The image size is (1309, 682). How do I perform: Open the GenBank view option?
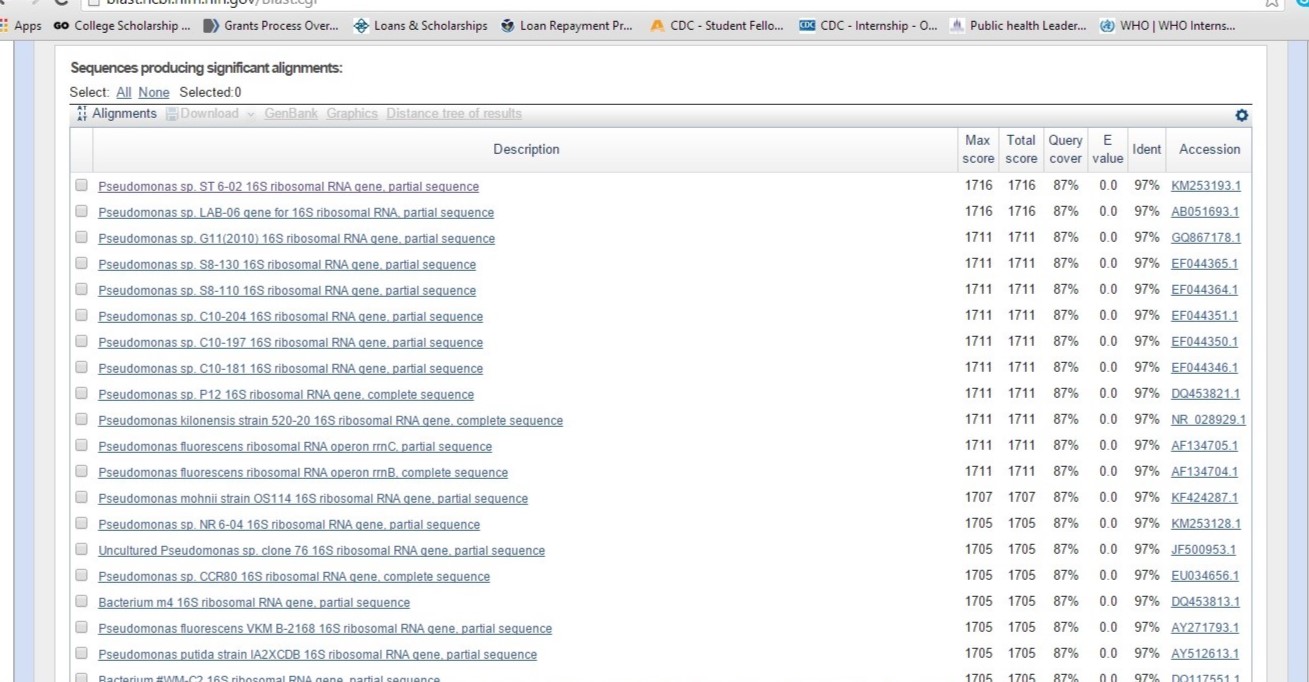coord(291,114)
